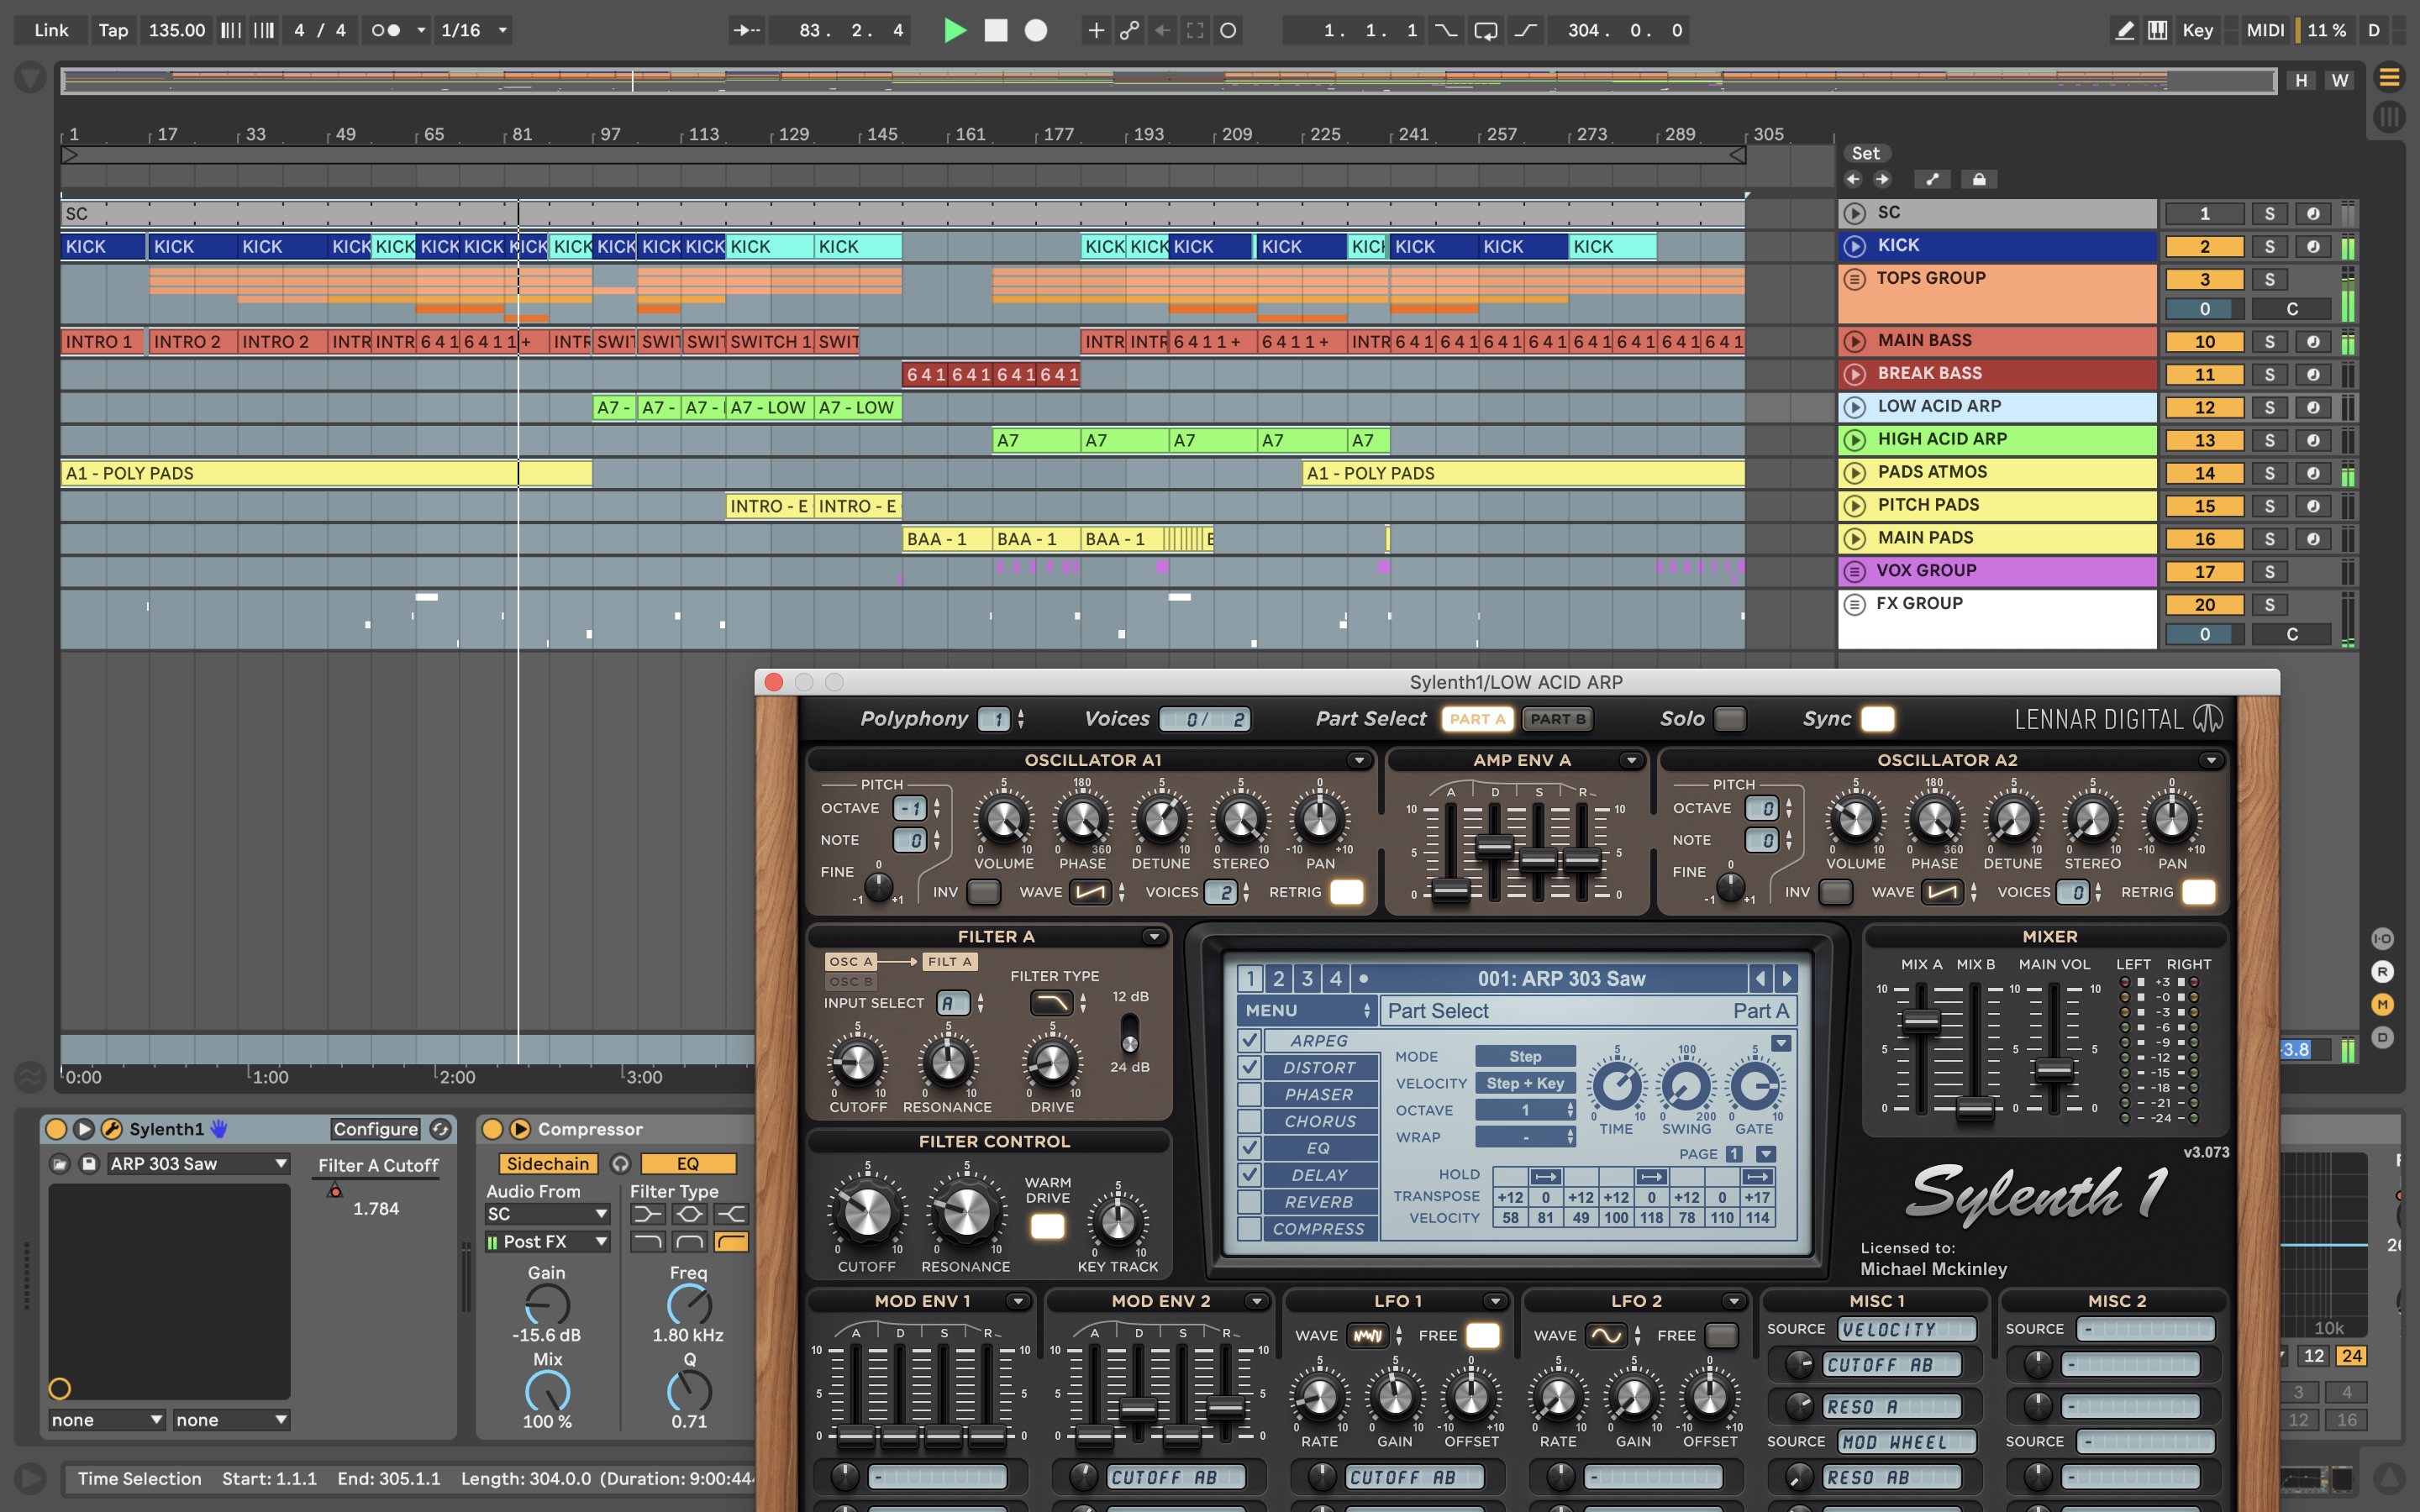Switch to preset bank tab 2
This screenshot has height=1512, width=2420.
[1279, 978]
